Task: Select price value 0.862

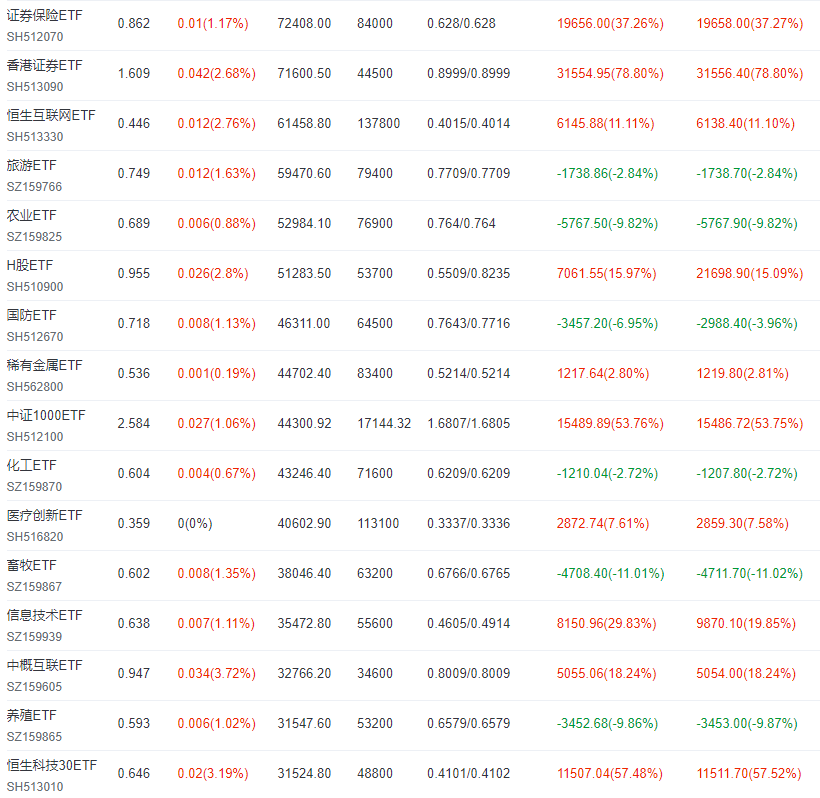Action: [x=134, y=24]
